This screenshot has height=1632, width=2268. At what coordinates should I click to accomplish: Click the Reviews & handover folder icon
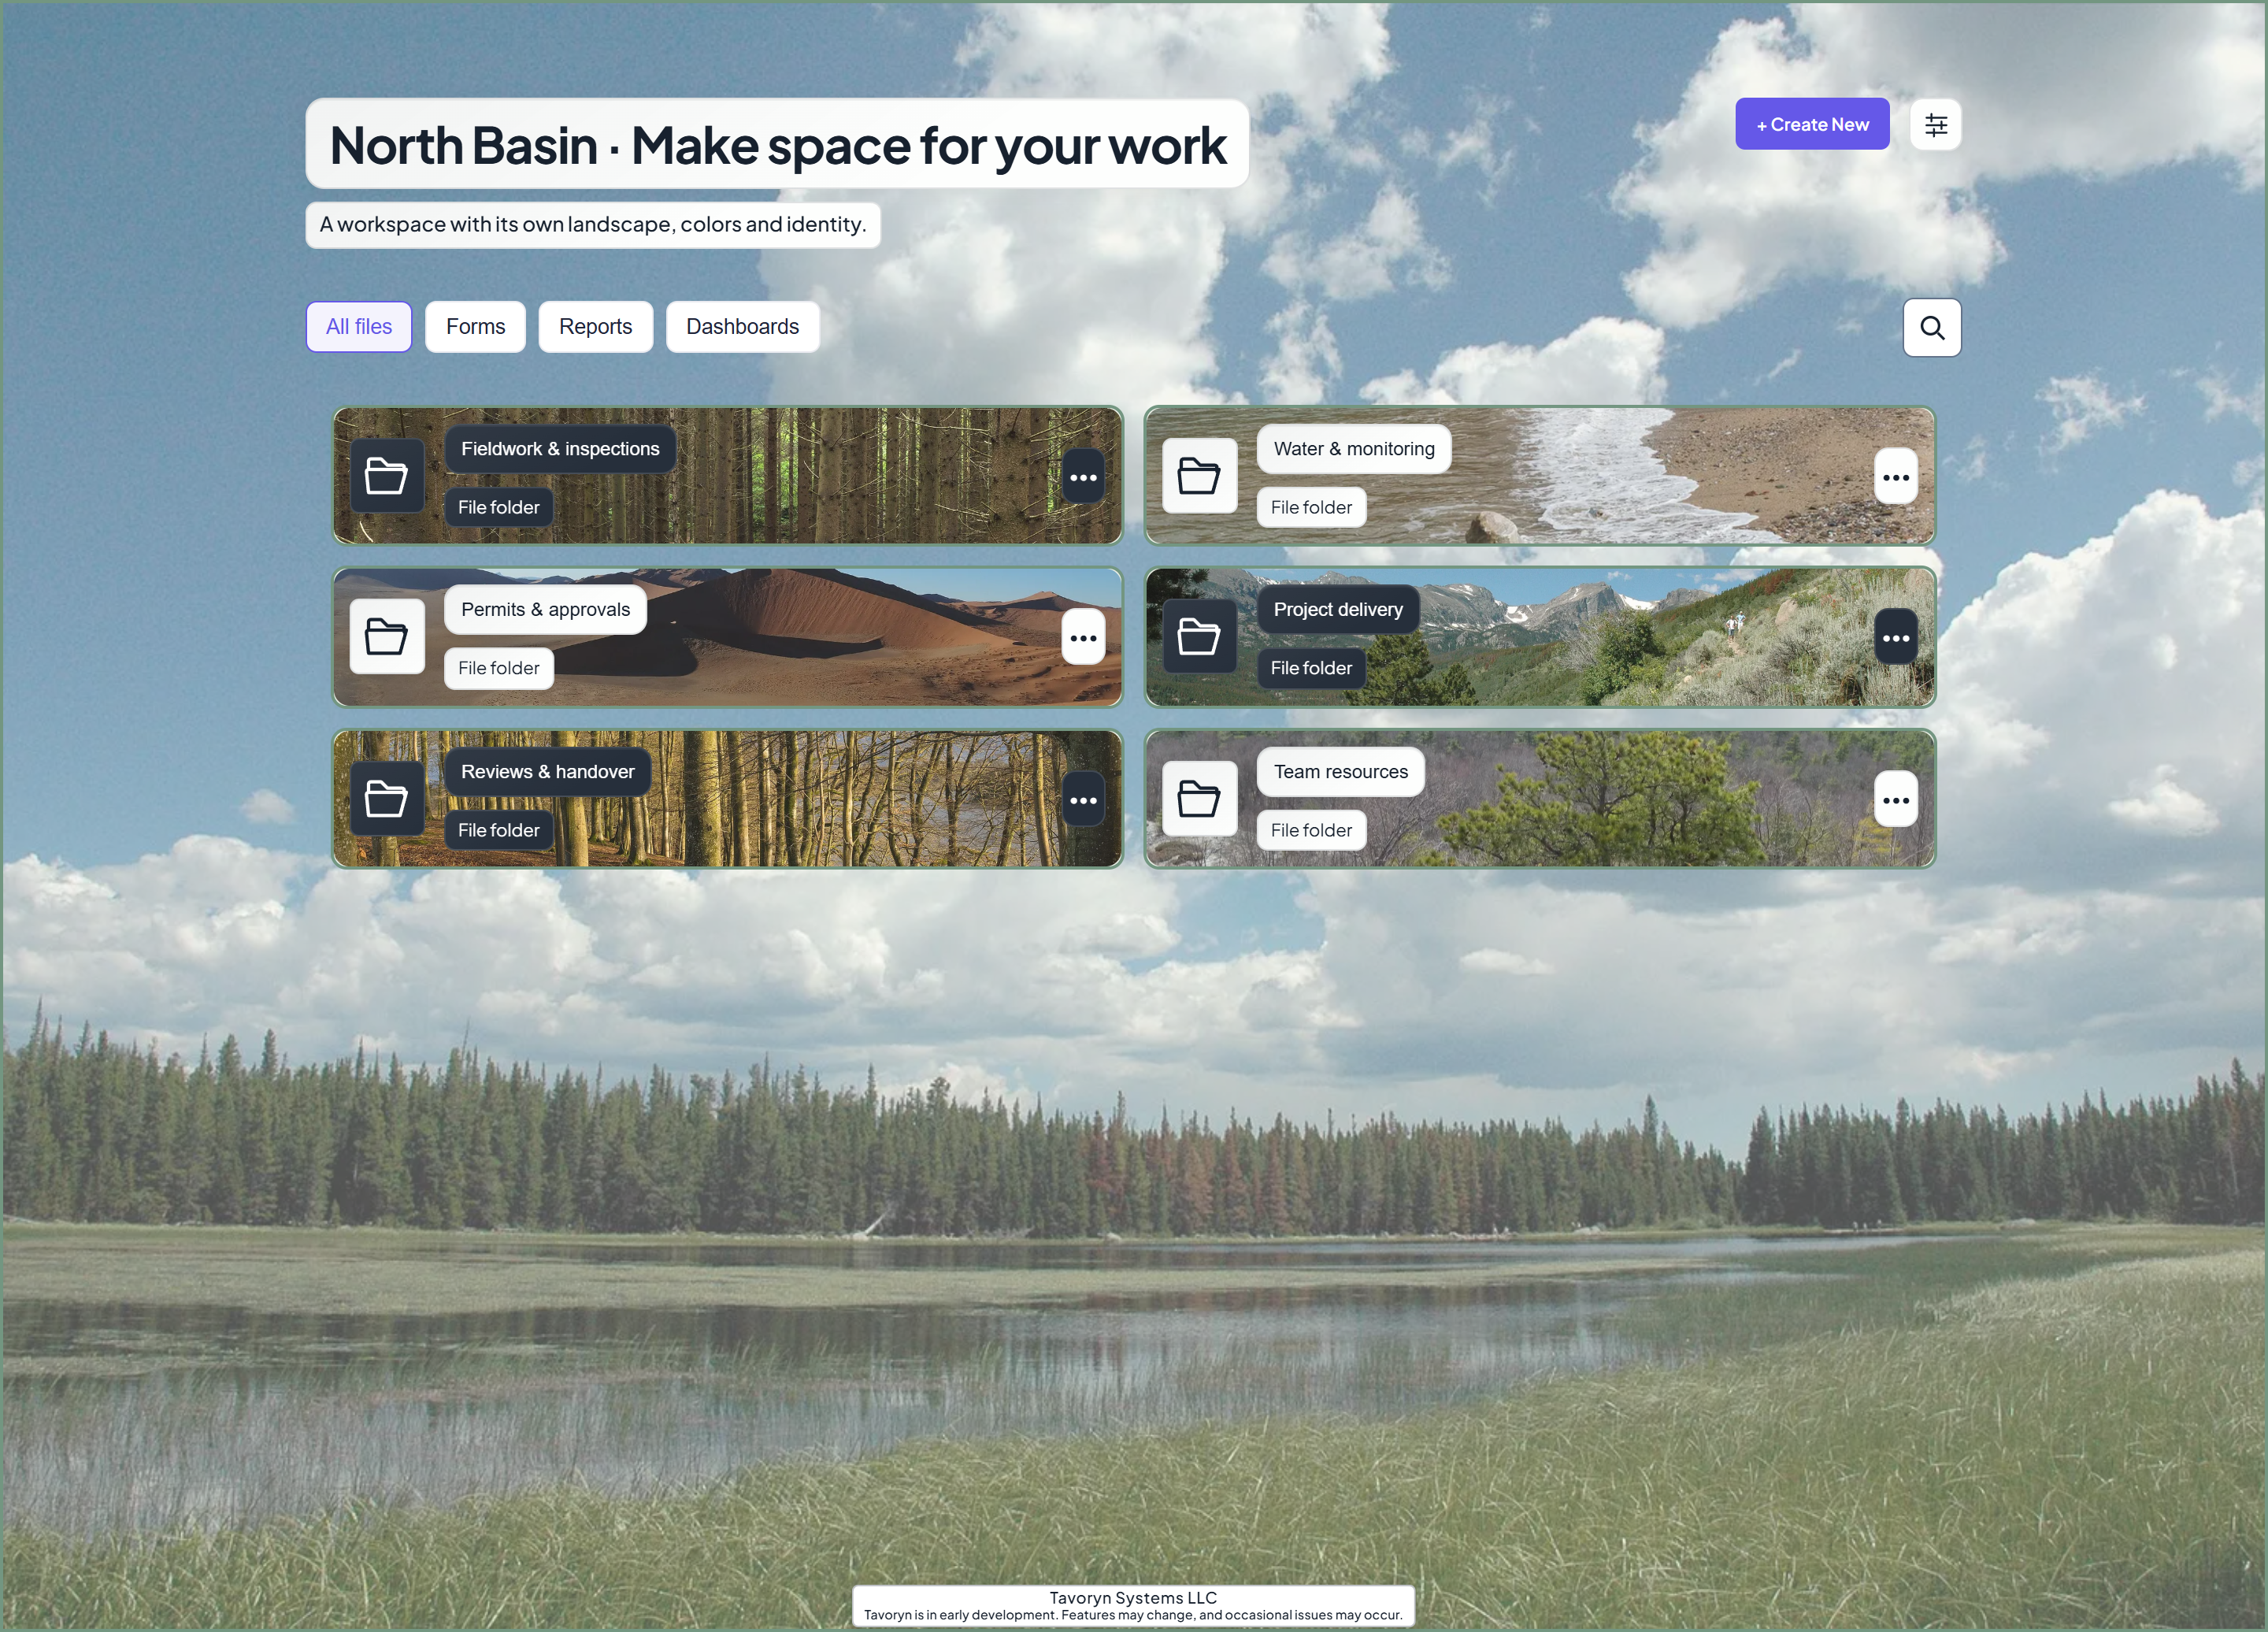pyautogui.click(x=386, y=799)
